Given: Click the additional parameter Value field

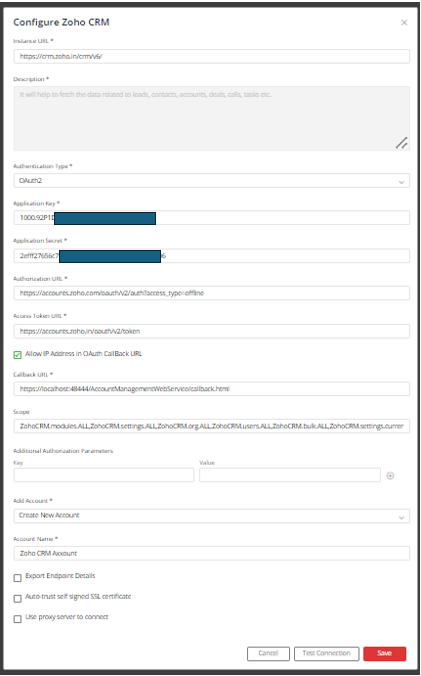Looking at the screenshot, I should [290, 475].
